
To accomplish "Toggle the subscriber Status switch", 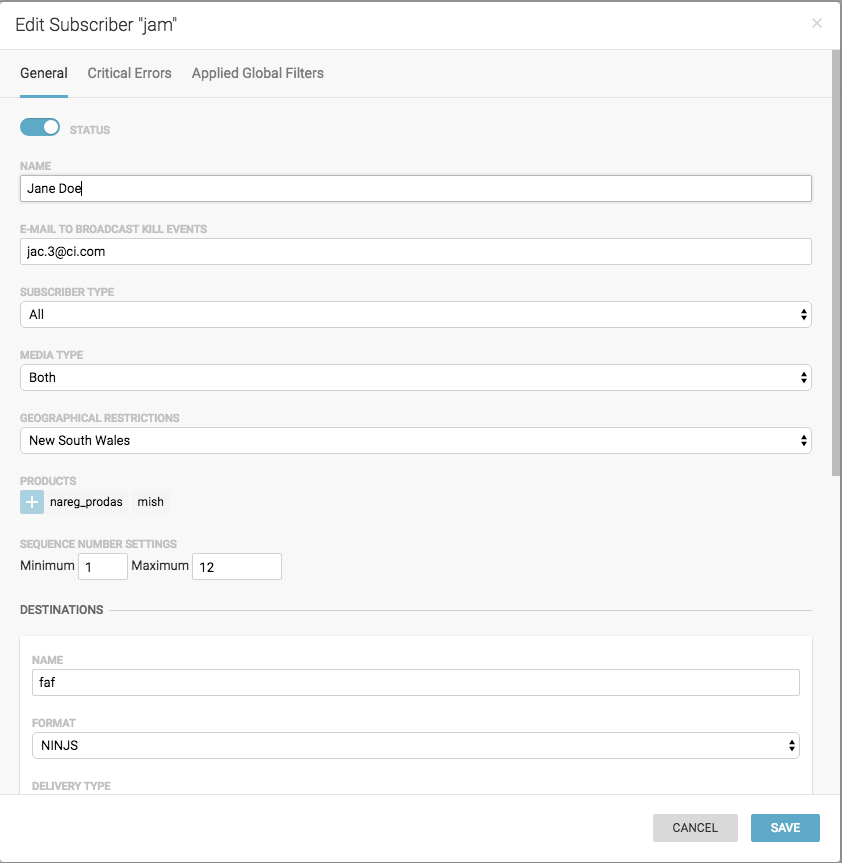I will point(40,128).
